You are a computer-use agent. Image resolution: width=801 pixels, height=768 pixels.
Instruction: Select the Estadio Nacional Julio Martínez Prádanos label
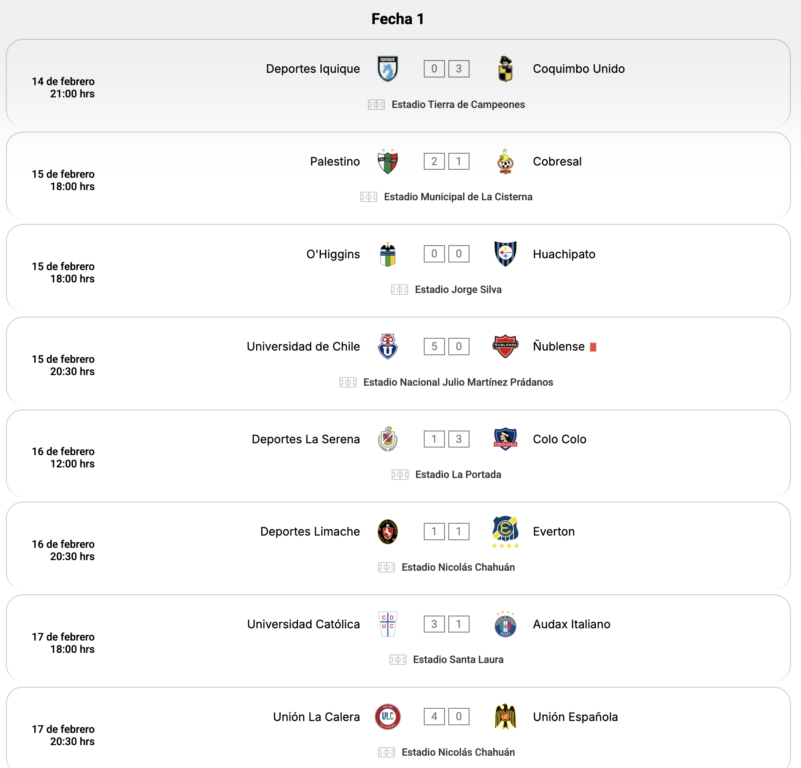pyautogui.click(x=458, y=382)
